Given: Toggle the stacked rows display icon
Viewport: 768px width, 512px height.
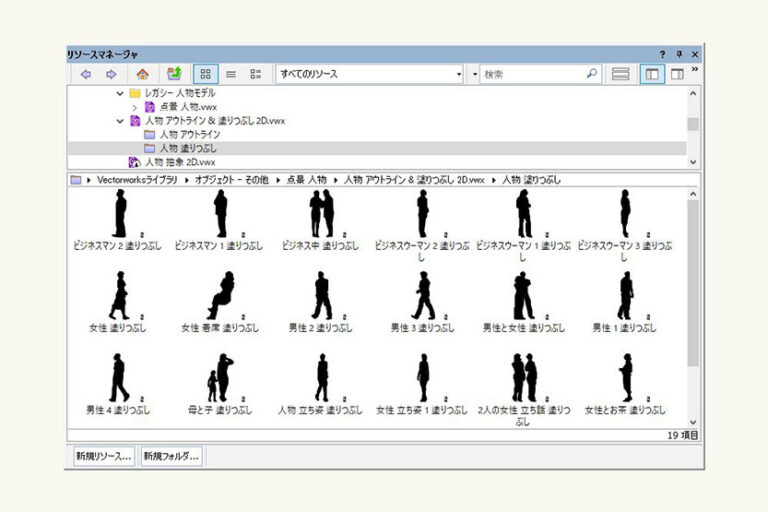Looking at the screenshot, I should [620, 74].
